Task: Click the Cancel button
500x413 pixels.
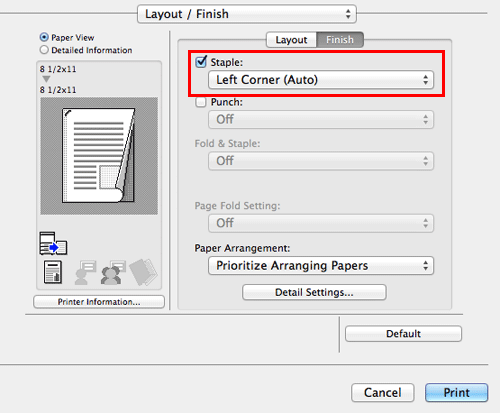Action: tap(383, 392)
